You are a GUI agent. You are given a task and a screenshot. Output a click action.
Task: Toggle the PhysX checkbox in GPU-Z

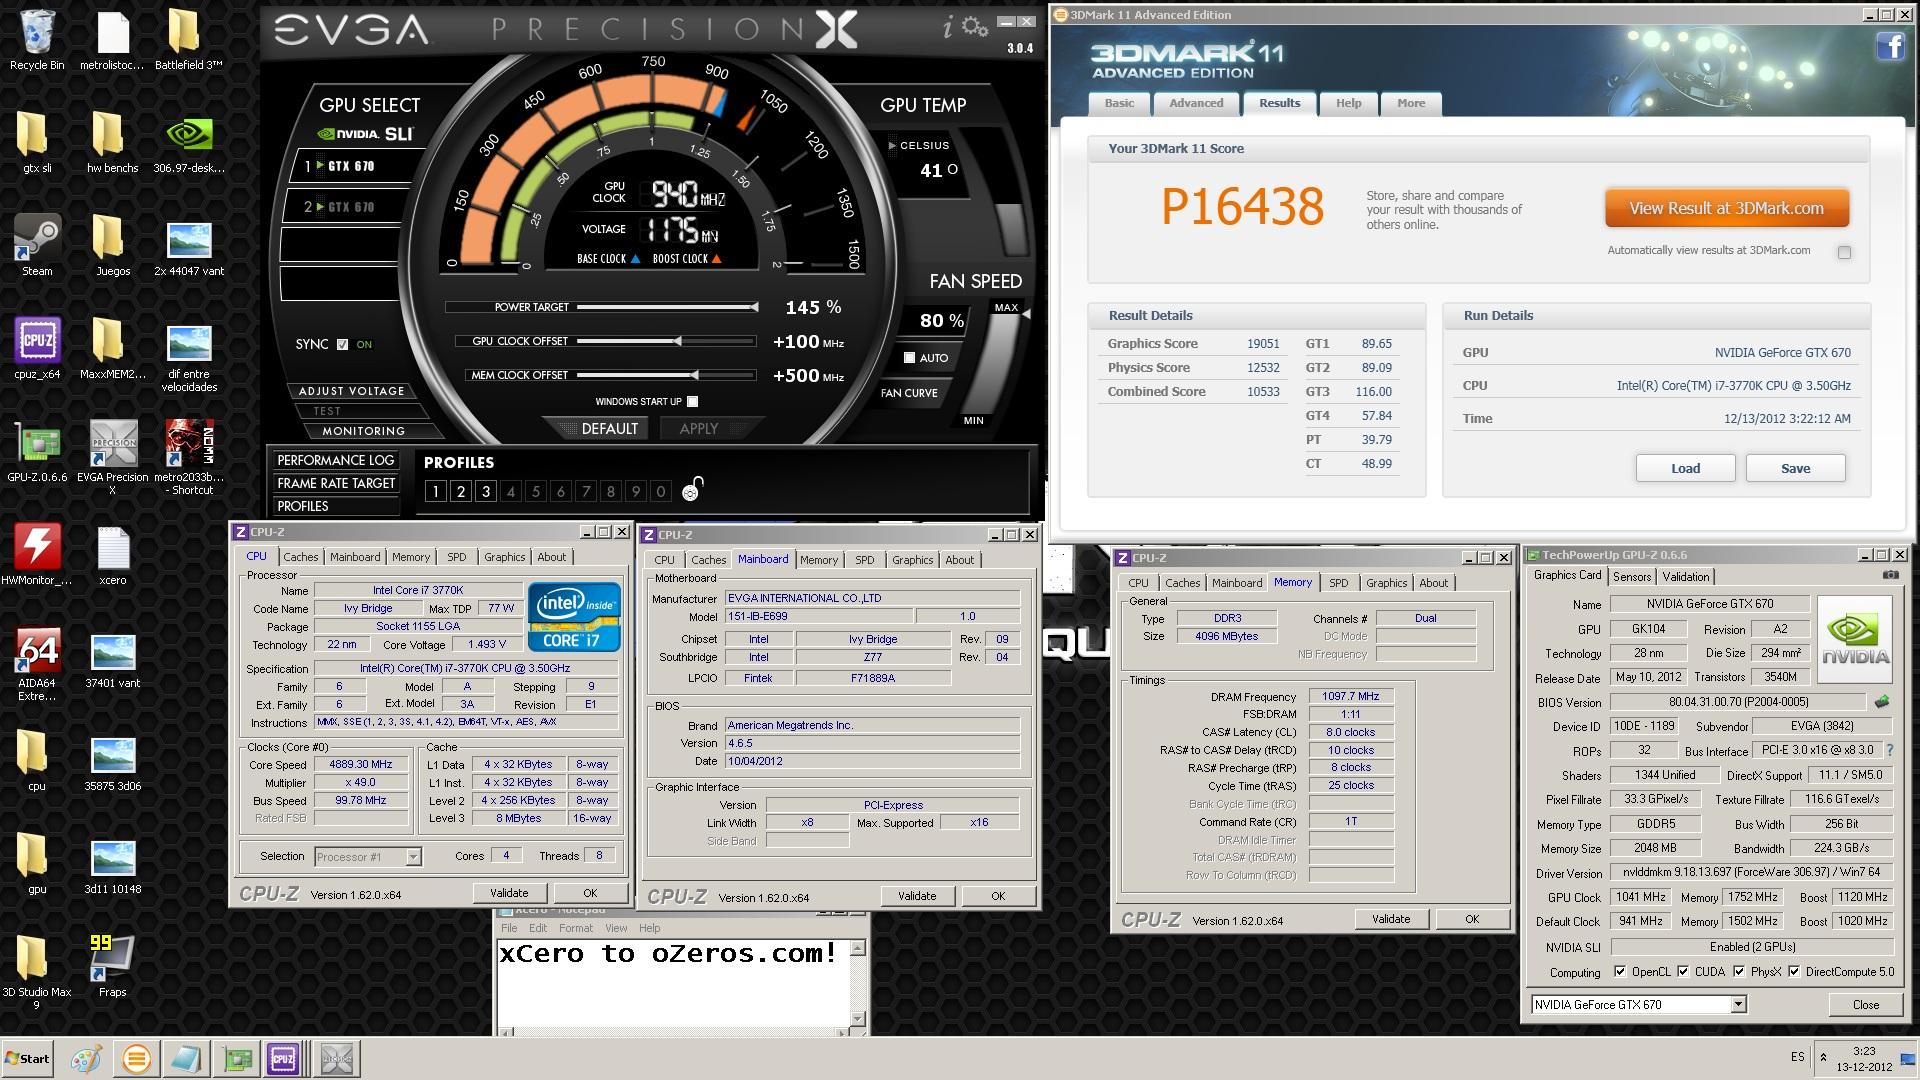1739,971
